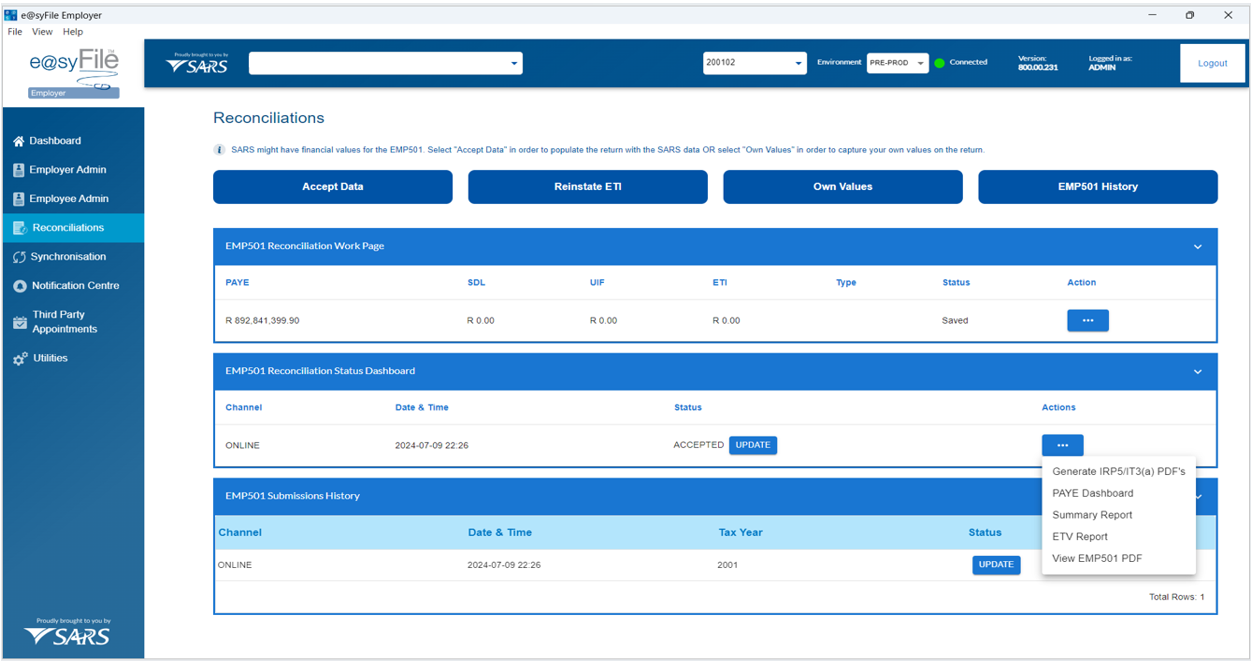The image size is (1256, 662).
Task: Collapse the EMP501 Reconciliation Status Dashboard panel
Action: pos(1197,372)
